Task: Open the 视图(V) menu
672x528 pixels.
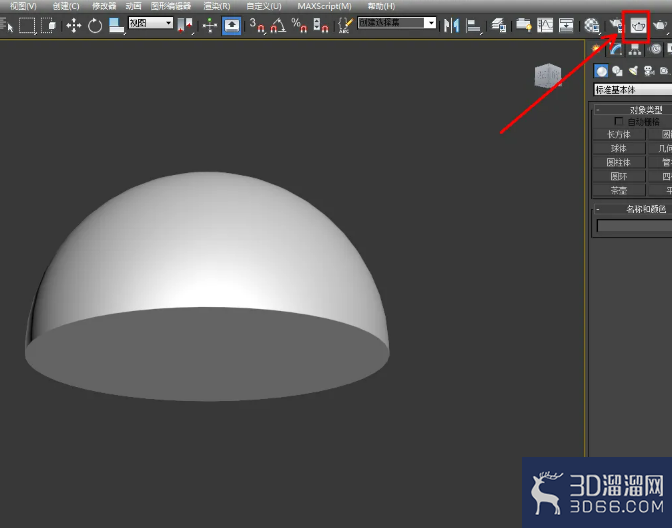Action: coord(23,6)
